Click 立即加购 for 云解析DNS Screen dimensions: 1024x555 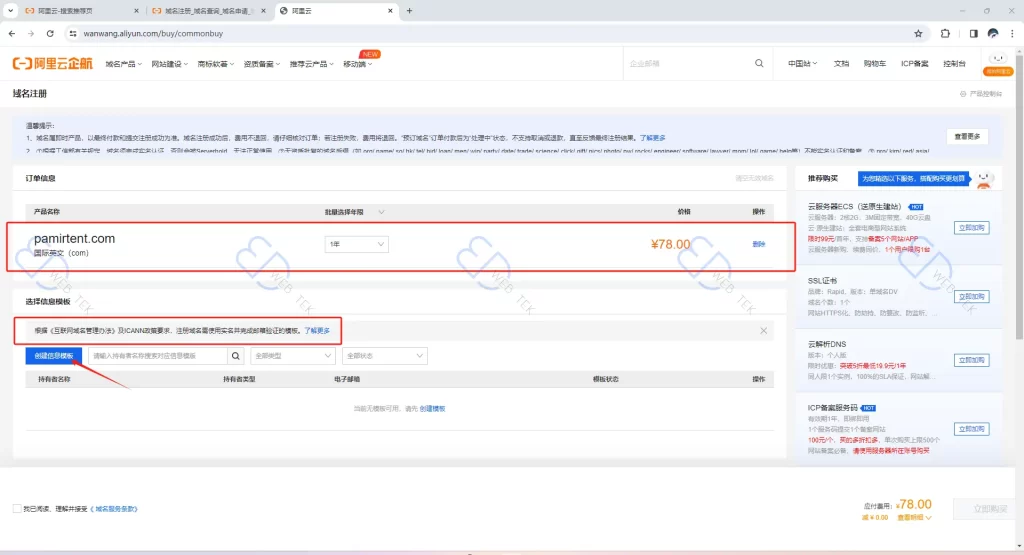(971, 360)
